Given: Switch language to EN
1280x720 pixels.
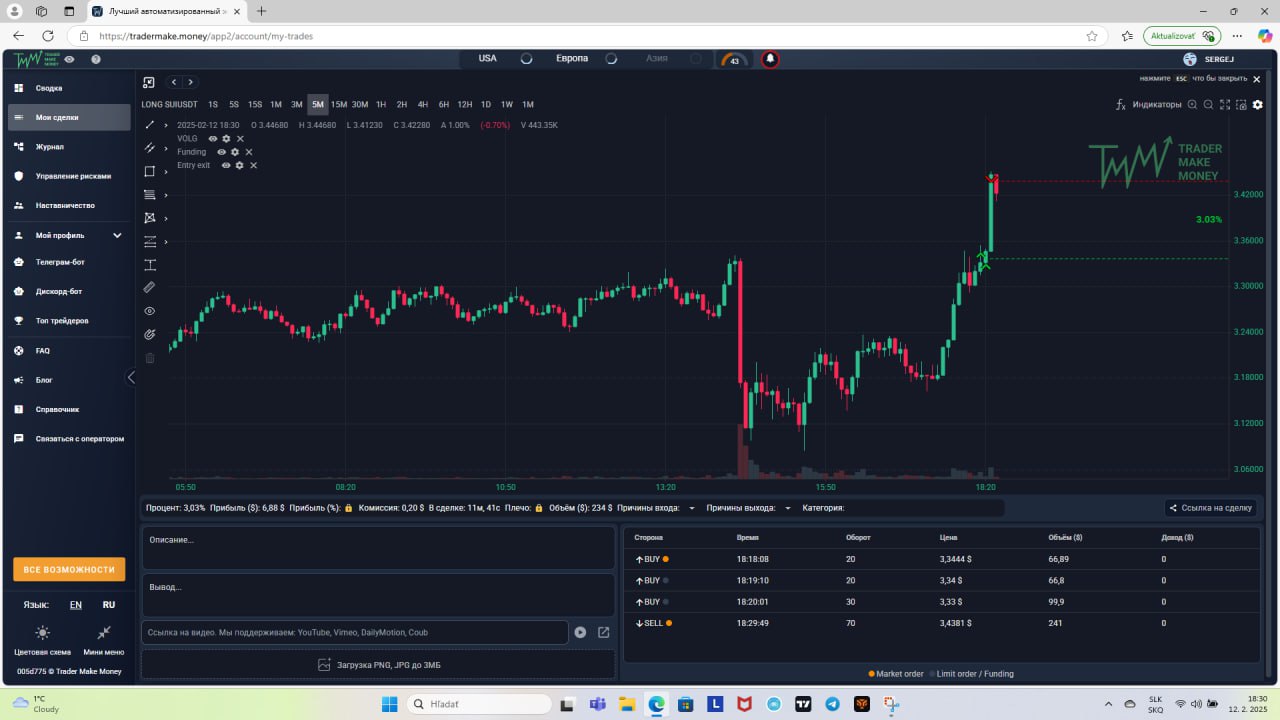Looking at the screenshot, I should (76, 605).
